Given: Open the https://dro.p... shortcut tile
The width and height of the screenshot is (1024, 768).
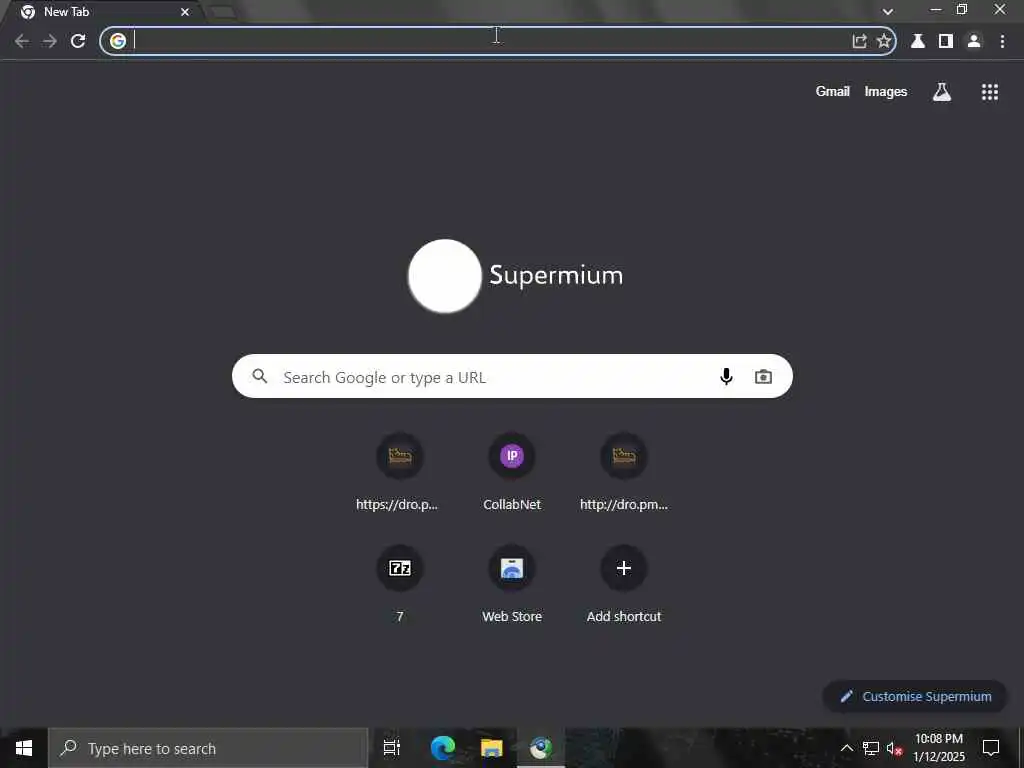Looking at the screenshot, I should point(400,473).
